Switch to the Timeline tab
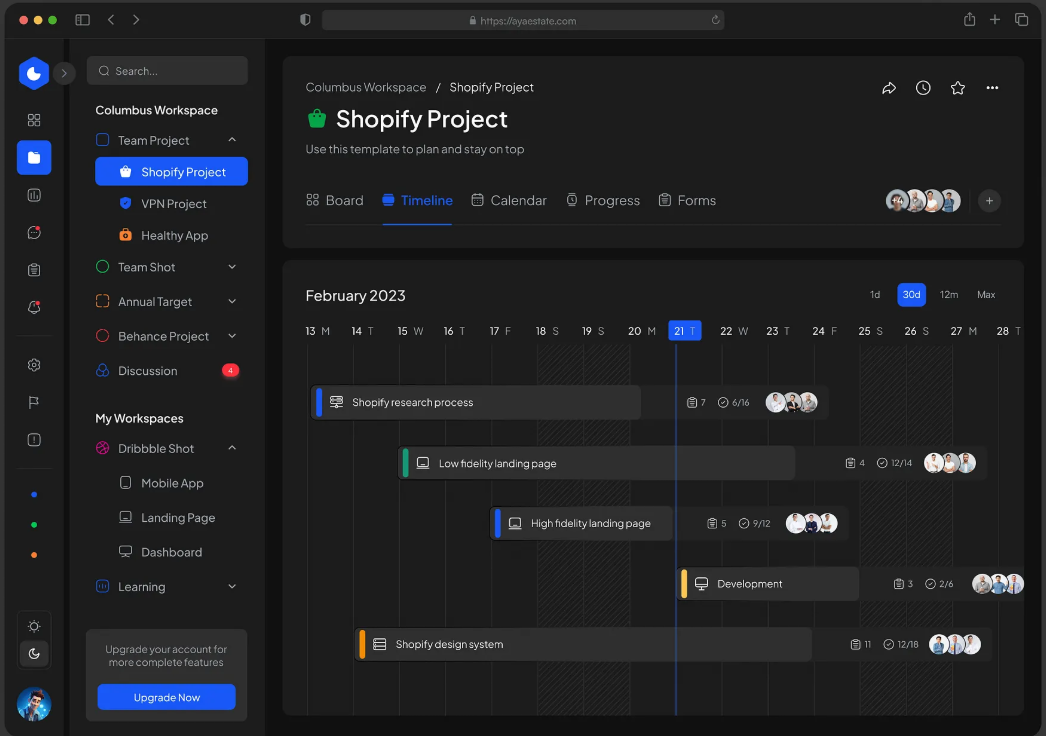The height and width of the screenshot is (736, 1046). pyautogui.click(x=418, y=200)
